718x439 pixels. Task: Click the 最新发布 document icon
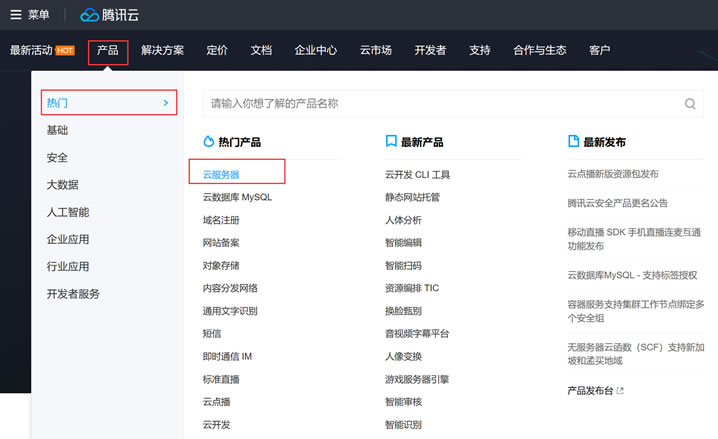(573, 141)
